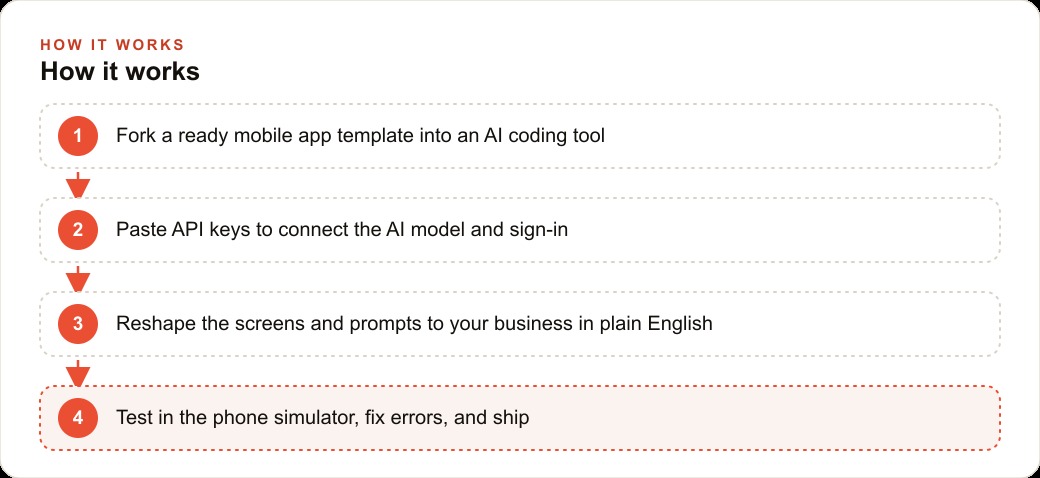Click empty area of step 1 card
Viewport: 1040px width, 478px height.
click(796, 136)
